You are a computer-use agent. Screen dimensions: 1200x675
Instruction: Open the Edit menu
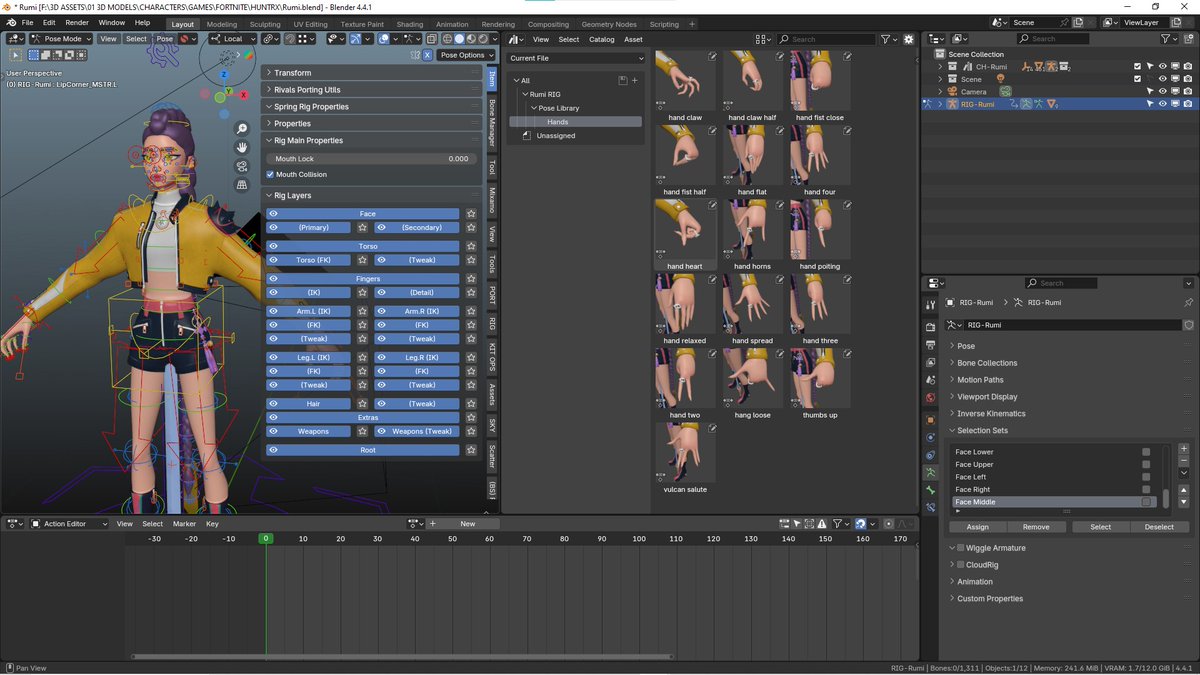coord(49,22)
